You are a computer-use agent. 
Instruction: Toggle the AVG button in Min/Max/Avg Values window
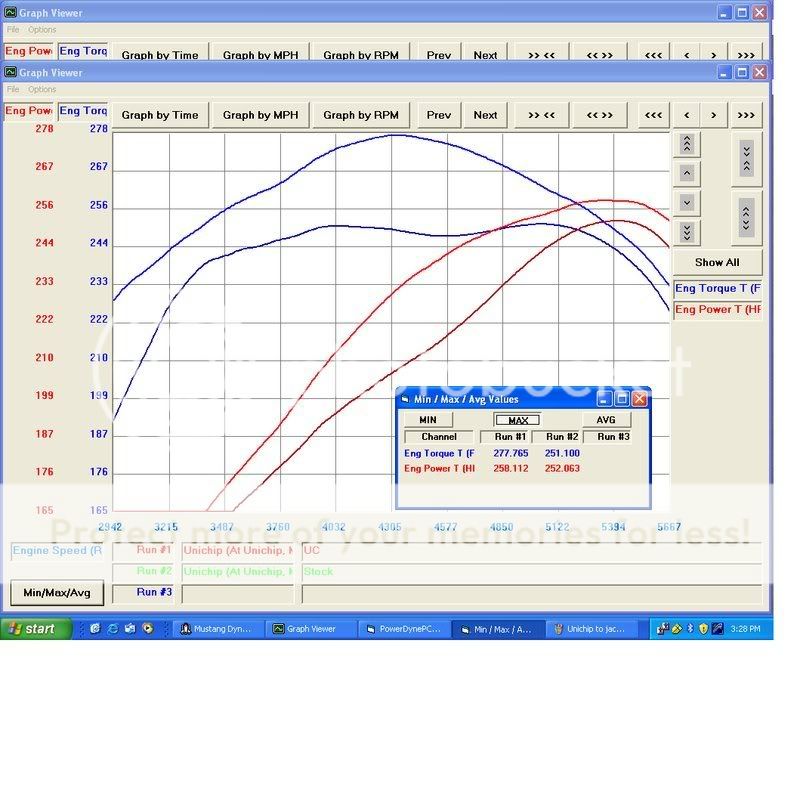coord(606,420)
